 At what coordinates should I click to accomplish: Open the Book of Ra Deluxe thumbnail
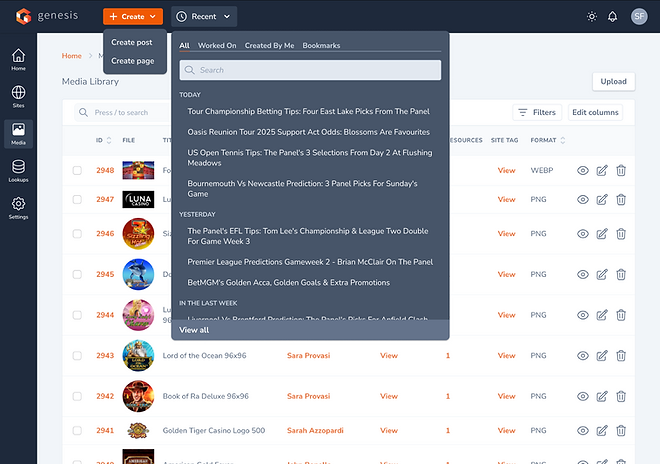pos(138,396)
